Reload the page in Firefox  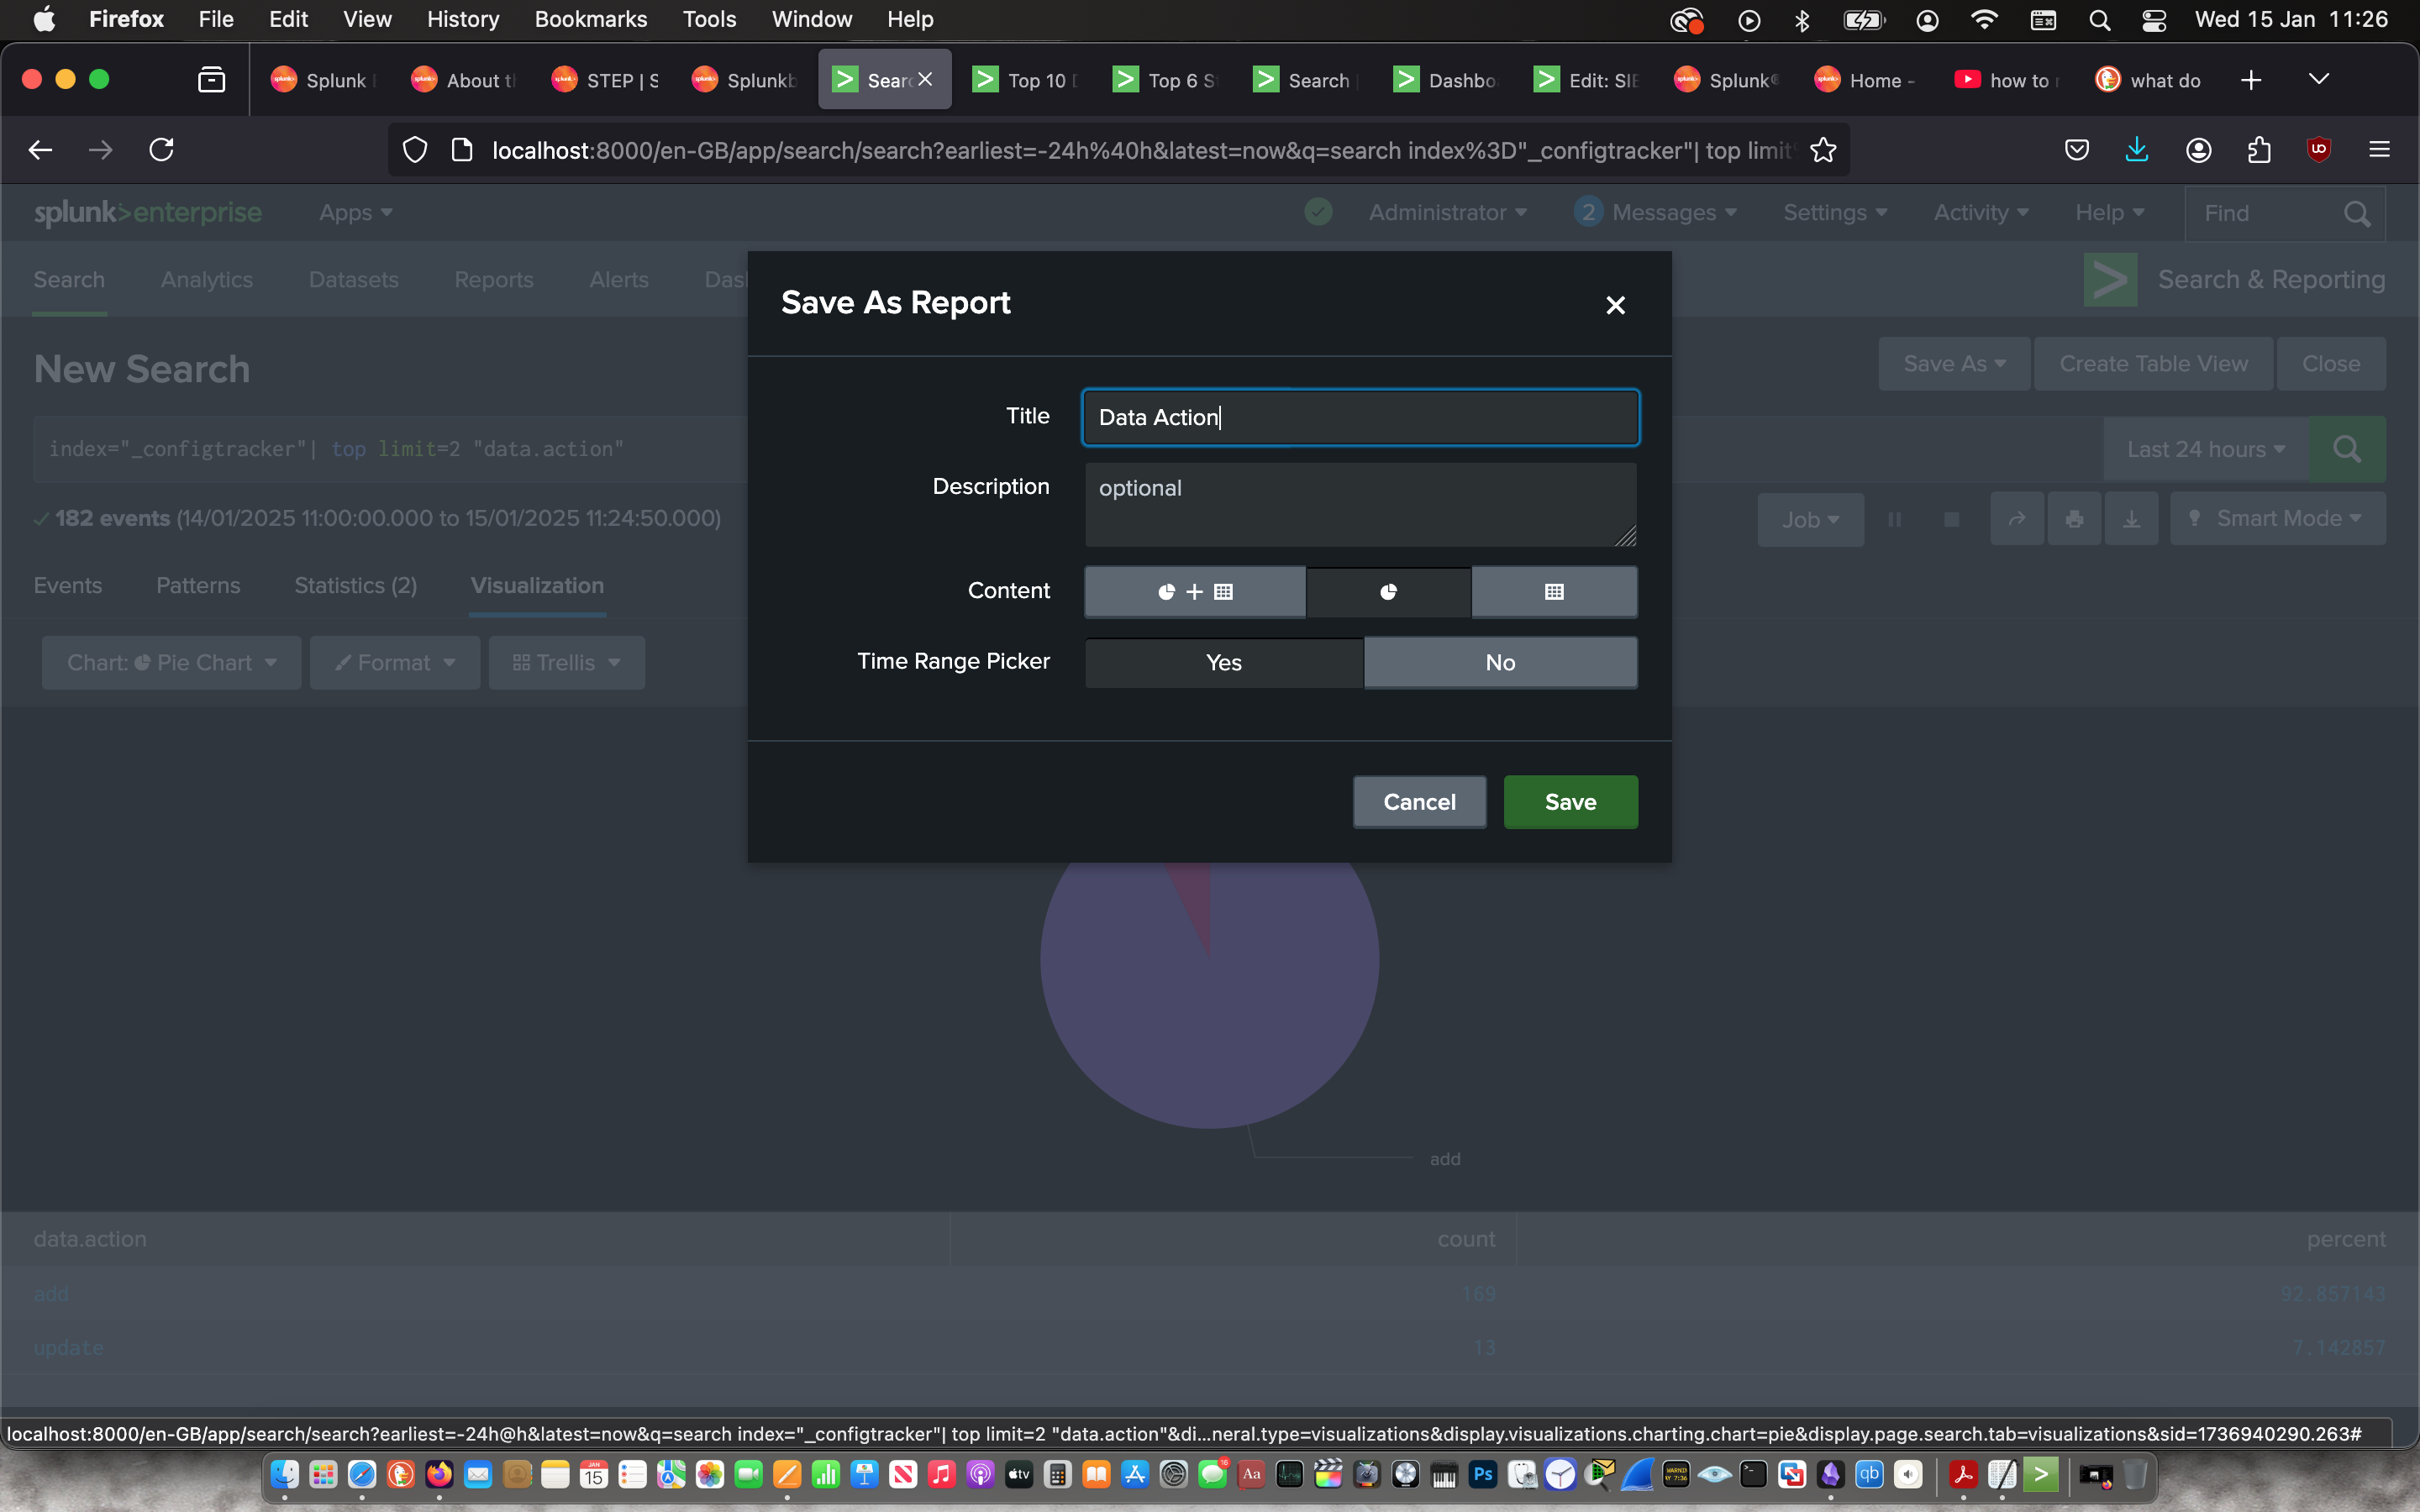162,150
